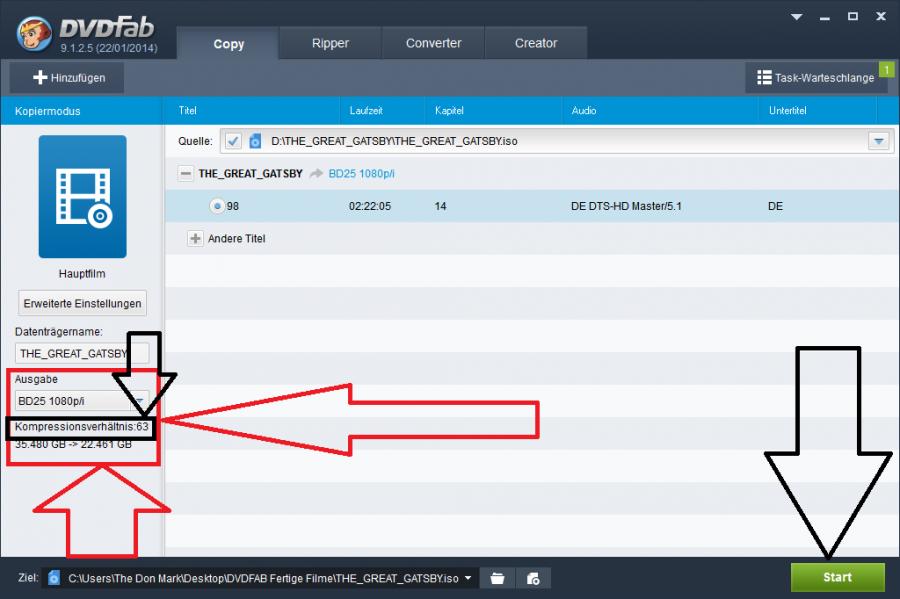Expand the Quelle source path dropdown
The height and width of the screenshot is (599, 900).
[879, 141]
